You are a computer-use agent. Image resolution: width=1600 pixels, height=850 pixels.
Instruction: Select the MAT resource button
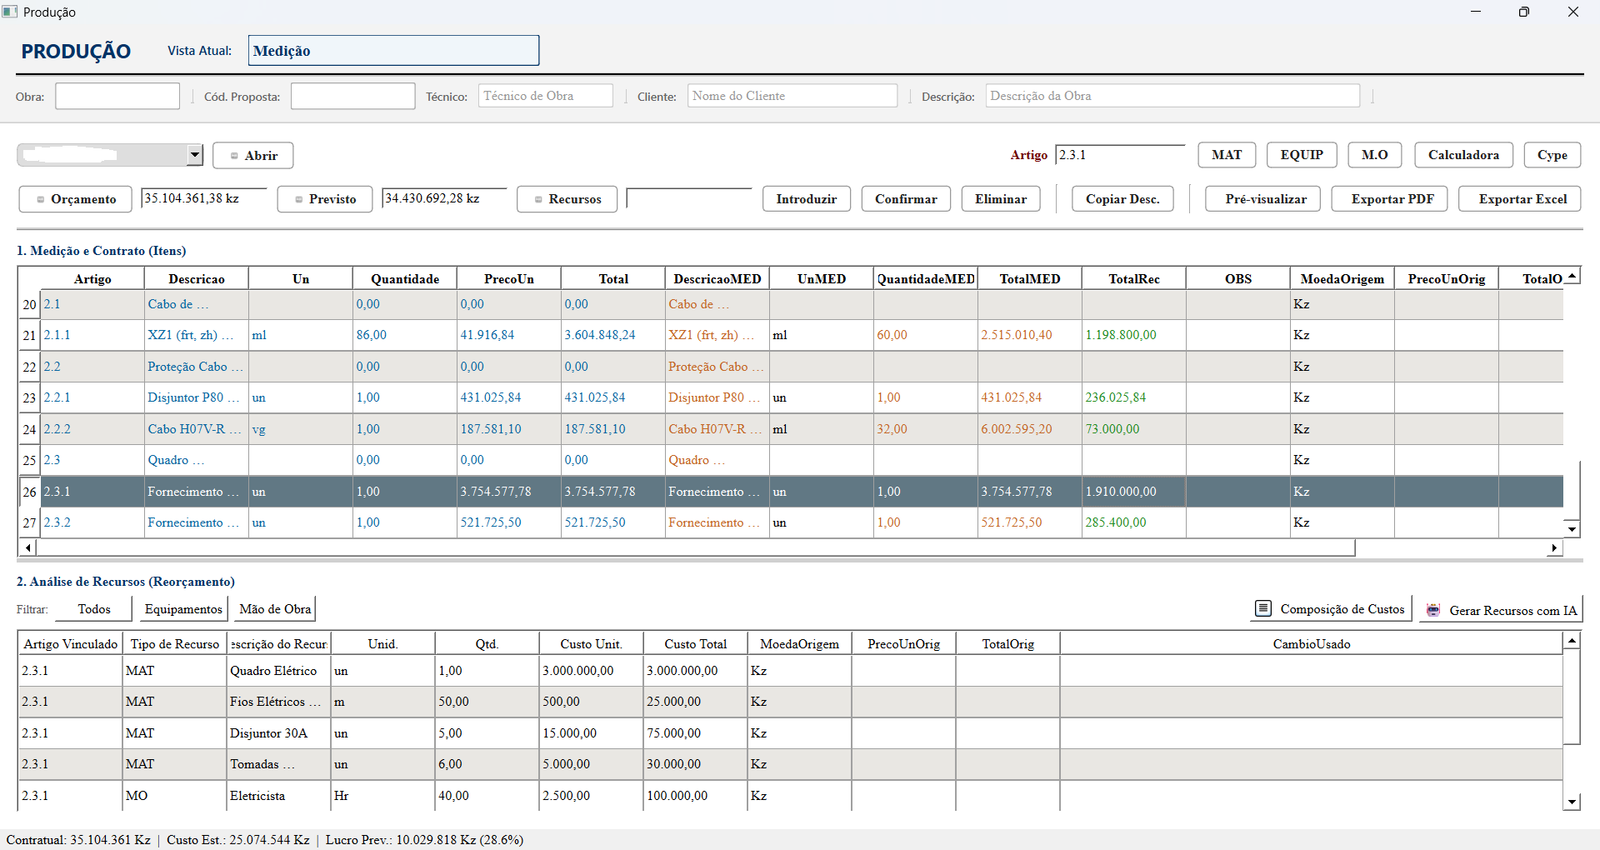tap(1226, 155)
